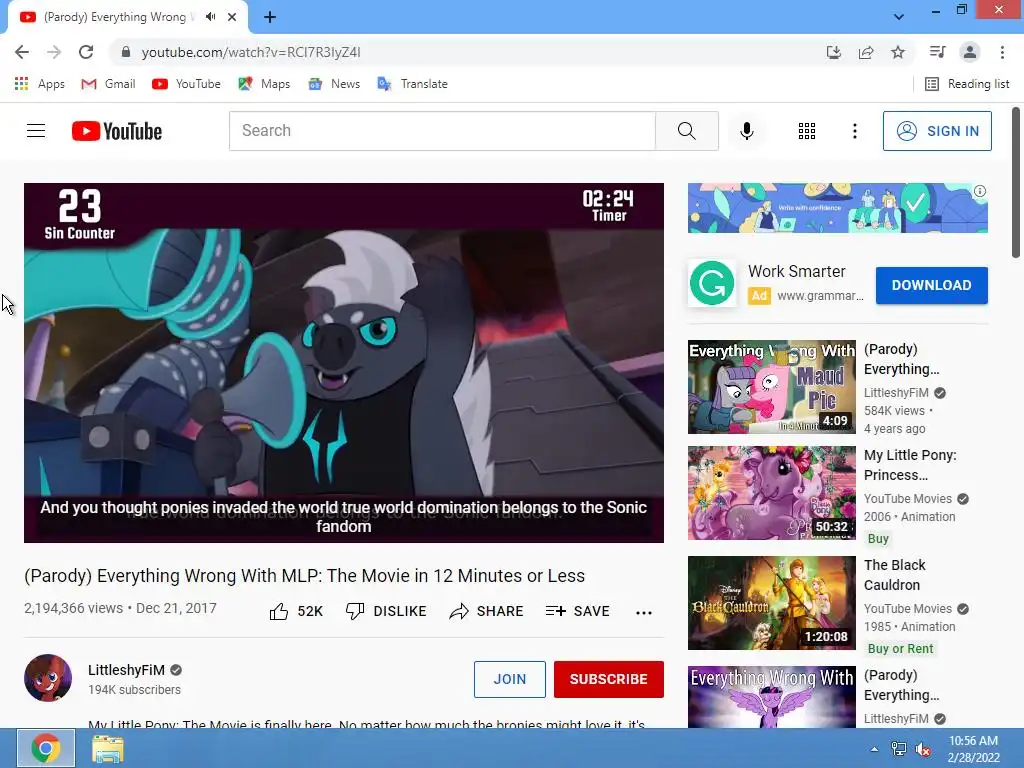The height and width of the screenshot is (768, 1024).
Task: Activate voice search microphone icon
Action: click(x=746, y=131)
